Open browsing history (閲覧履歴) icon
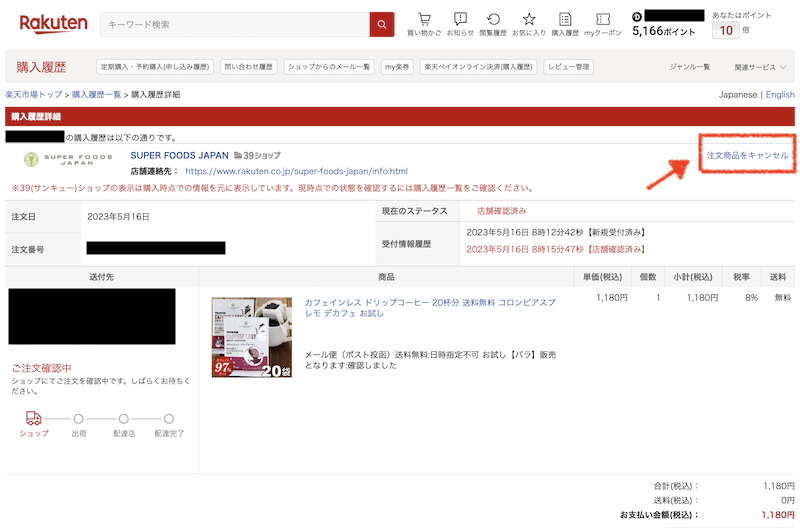This screenshot has height=528, width=800. (493, 24)
